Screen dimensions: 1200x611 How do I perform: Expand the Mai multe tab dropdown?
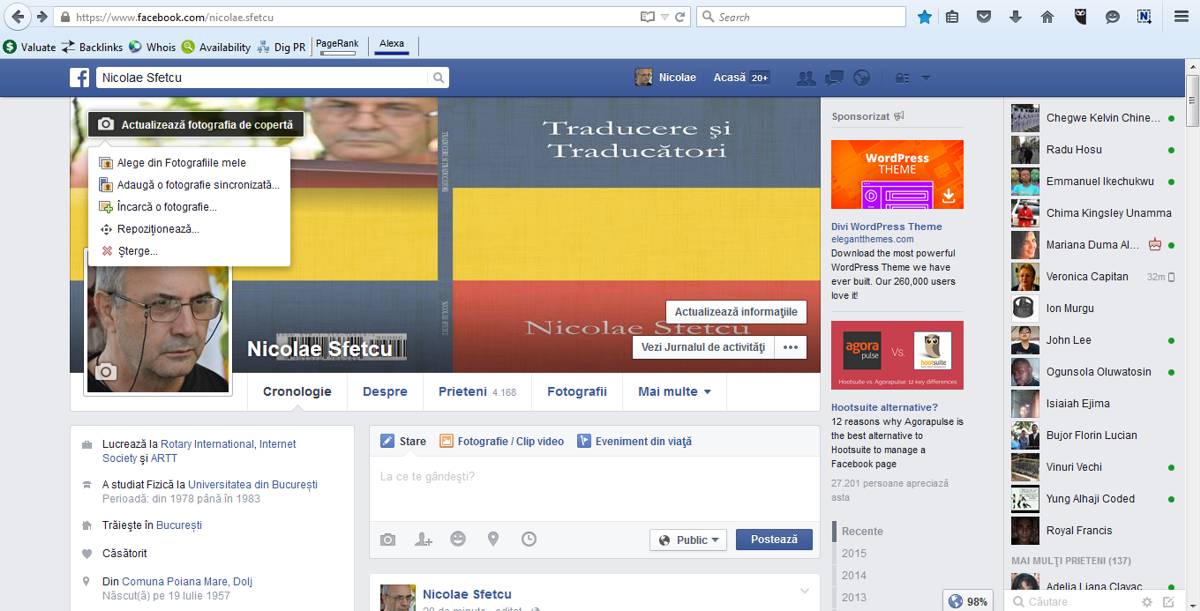click(674, 392)
